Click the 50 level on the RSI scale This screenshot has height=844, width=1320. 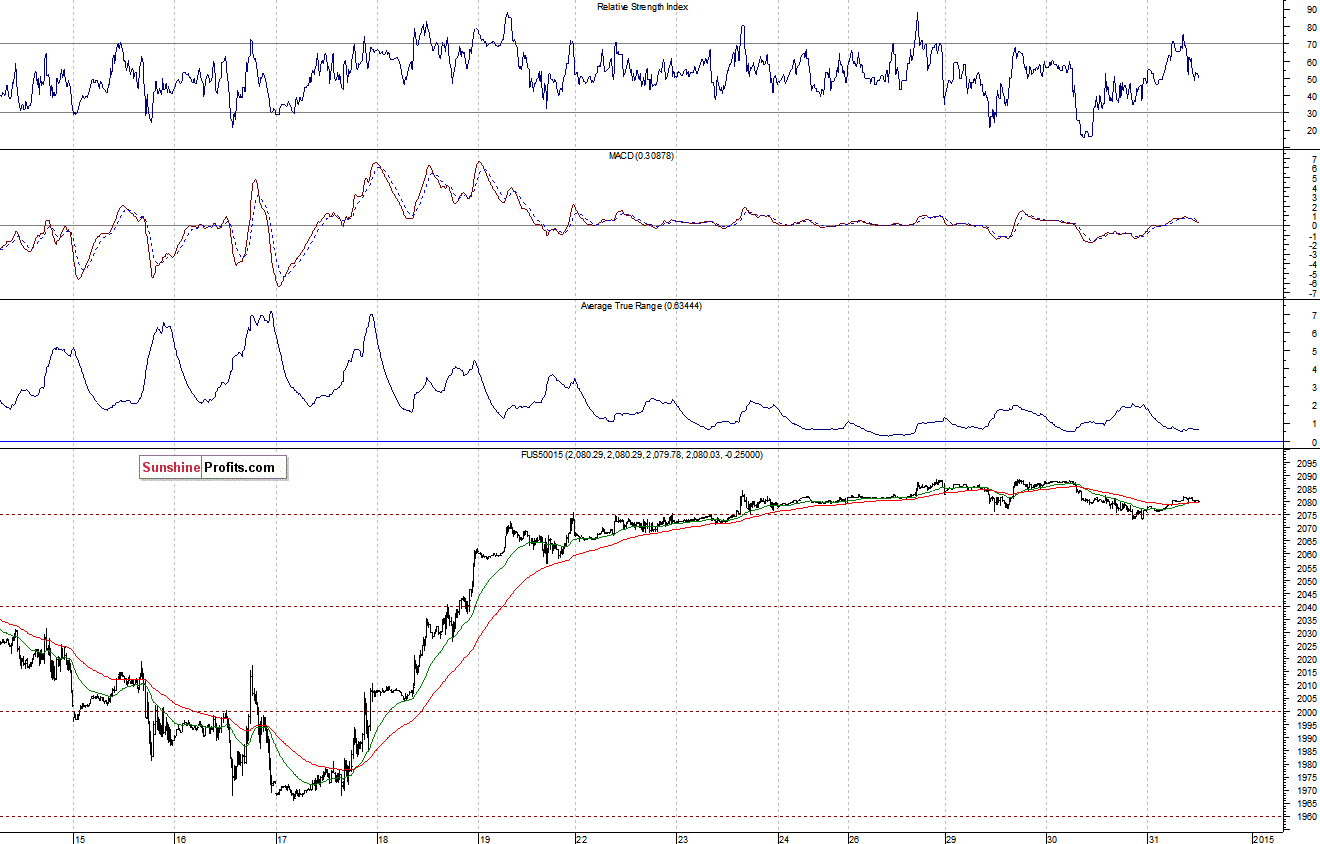1311,79
